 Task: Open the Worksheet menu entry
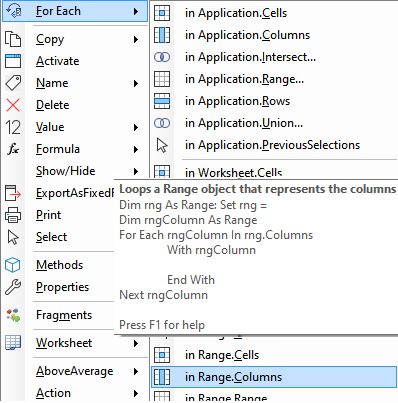click(x=75, y=343)
